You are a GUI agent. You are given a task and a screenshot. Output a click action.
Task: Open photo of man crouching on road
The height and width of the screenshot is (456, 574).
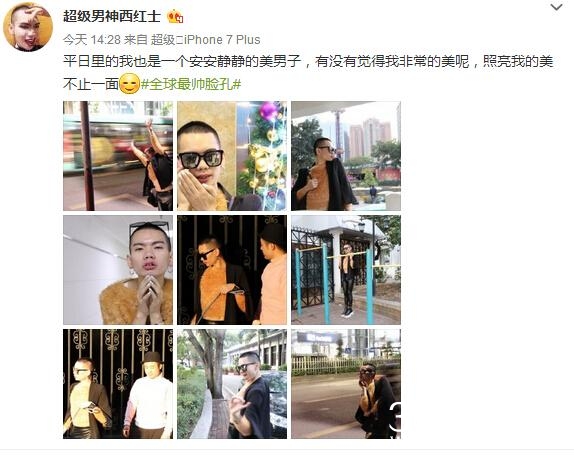click(x=346, y=384)
